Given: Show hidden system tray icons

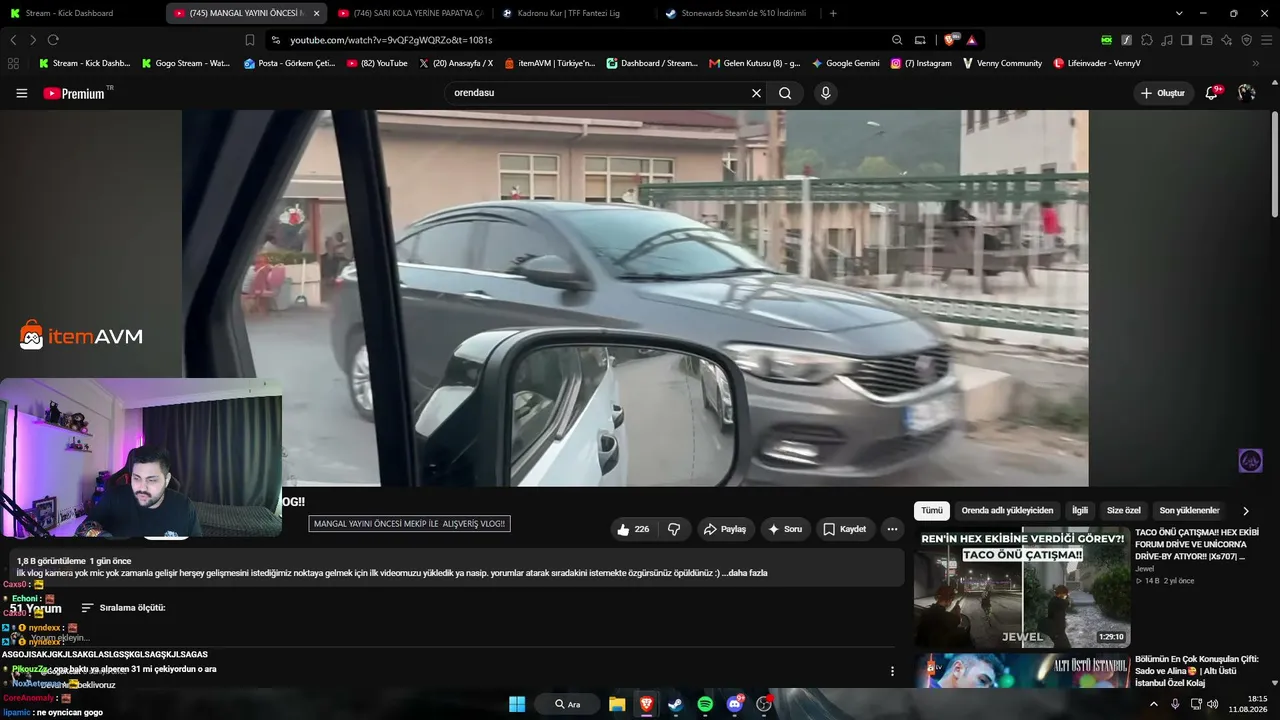Looking at the screenshot, I should (1153, 704).
